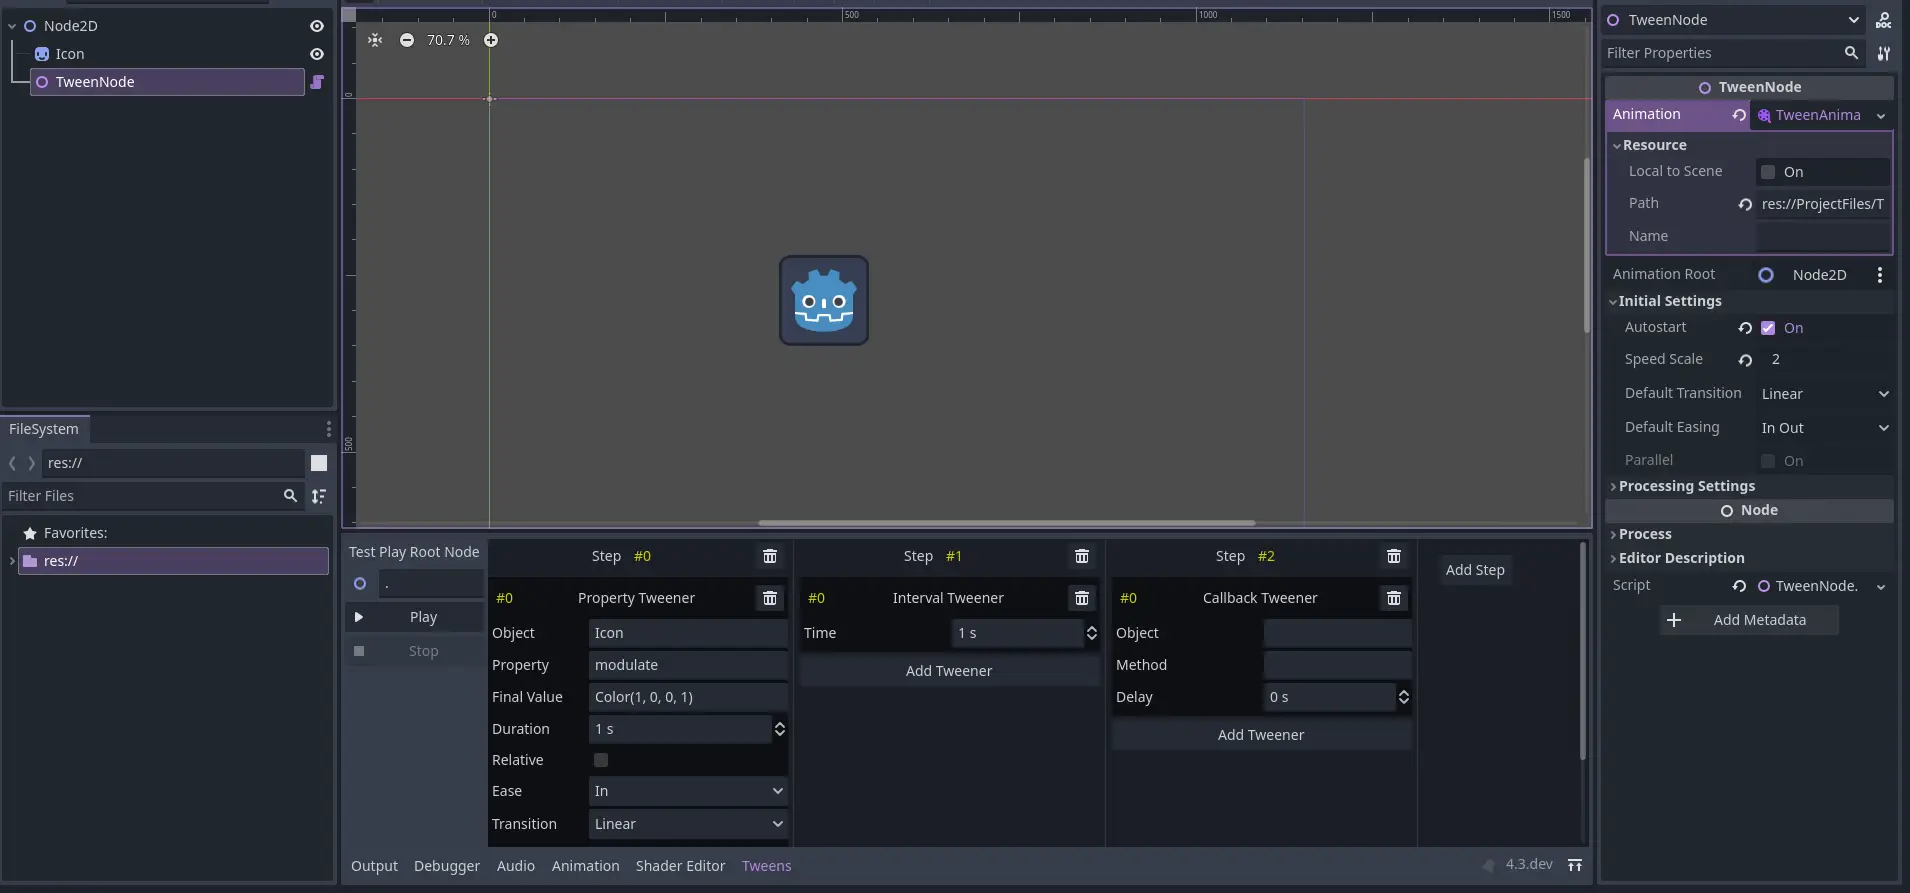This screenshot has width=1910, height=893.
Task: Toggle visibility of the Icon node
Action: (x=317, y=54)
